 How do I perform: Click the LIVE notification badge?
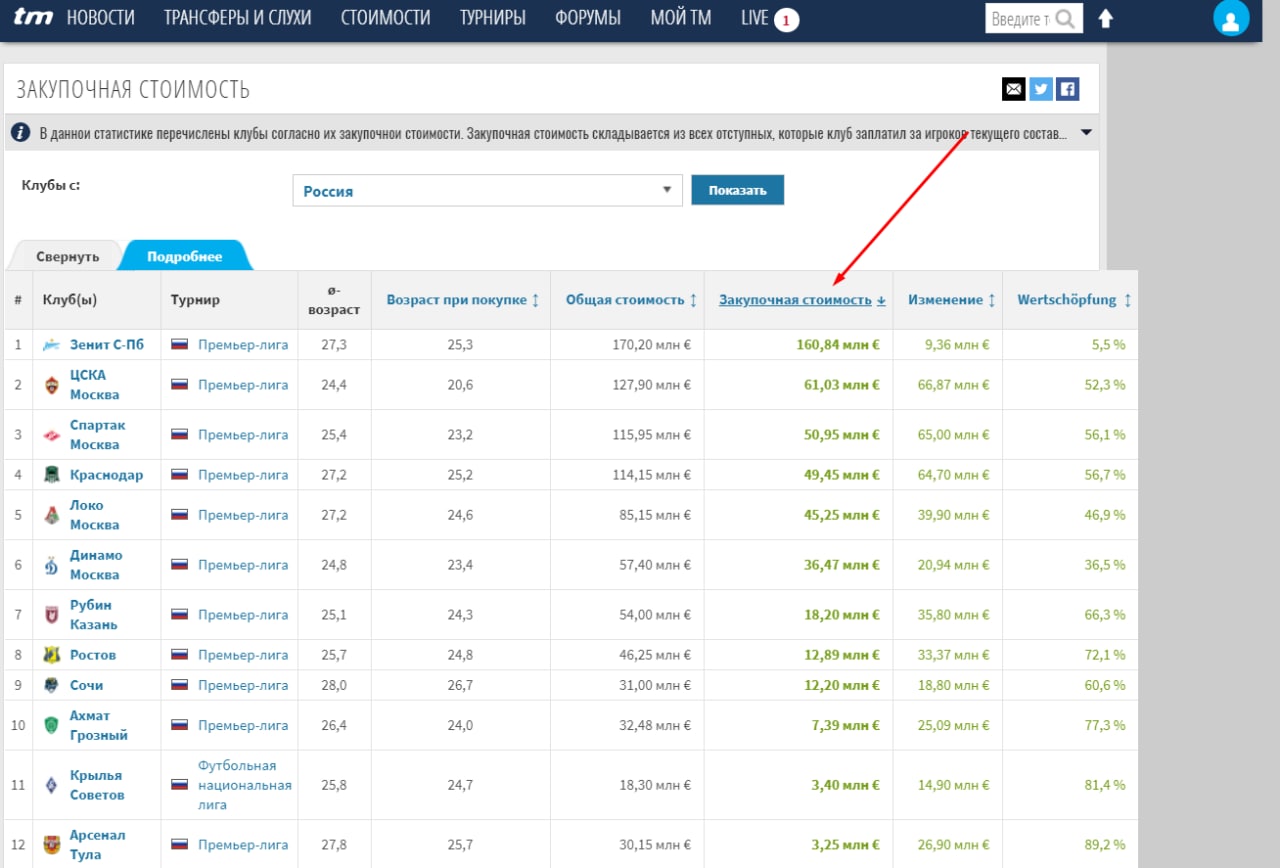coord(786,19)
